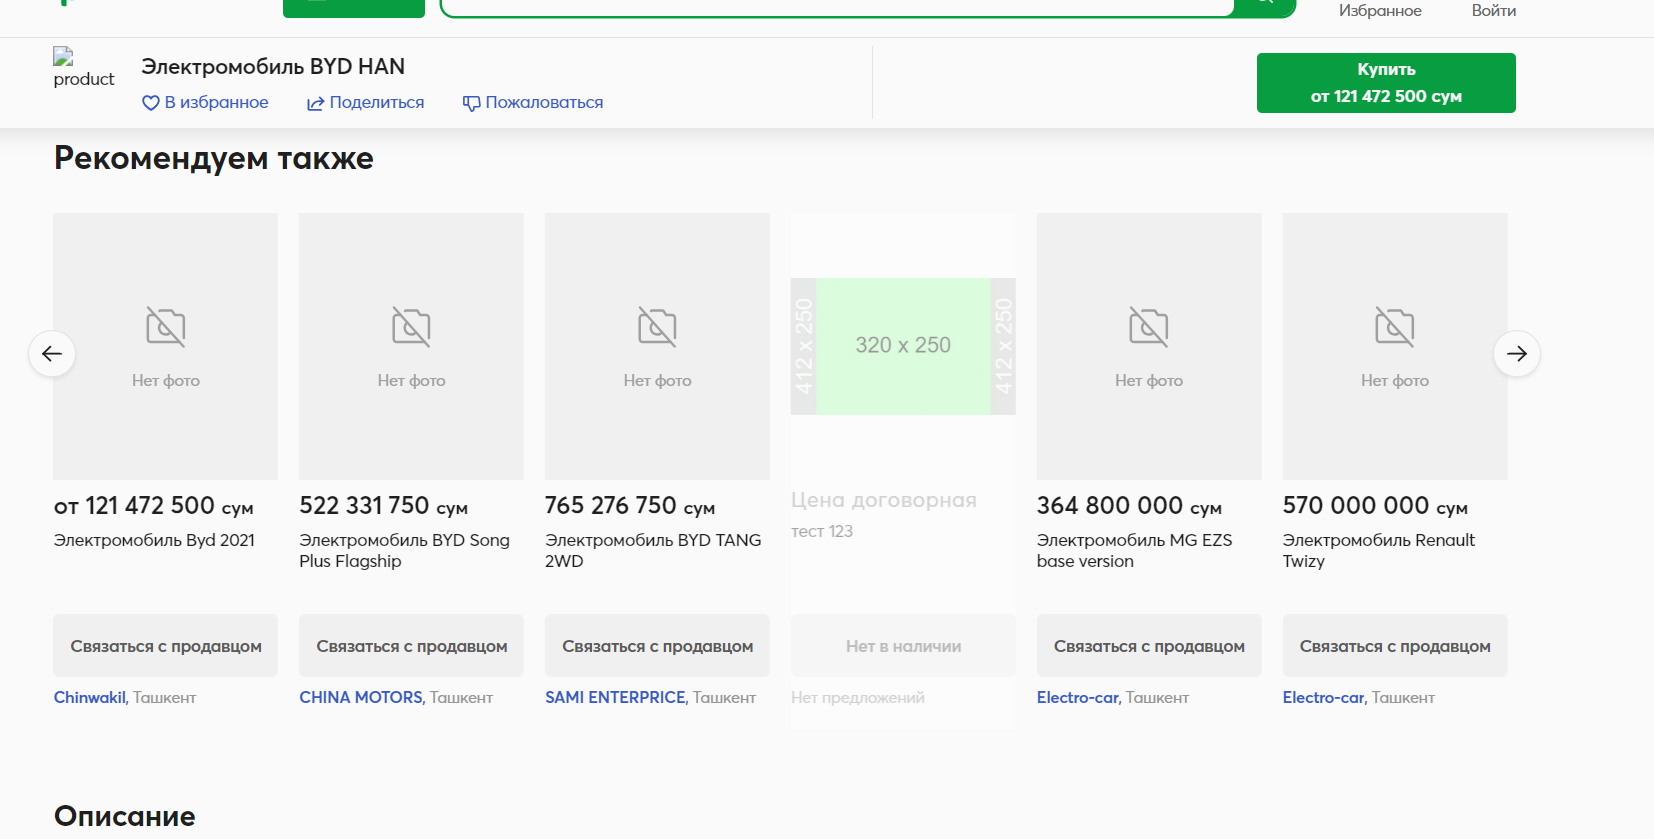Click price 522 331 750 сум

pyautogui.click(x=384, y=506)
